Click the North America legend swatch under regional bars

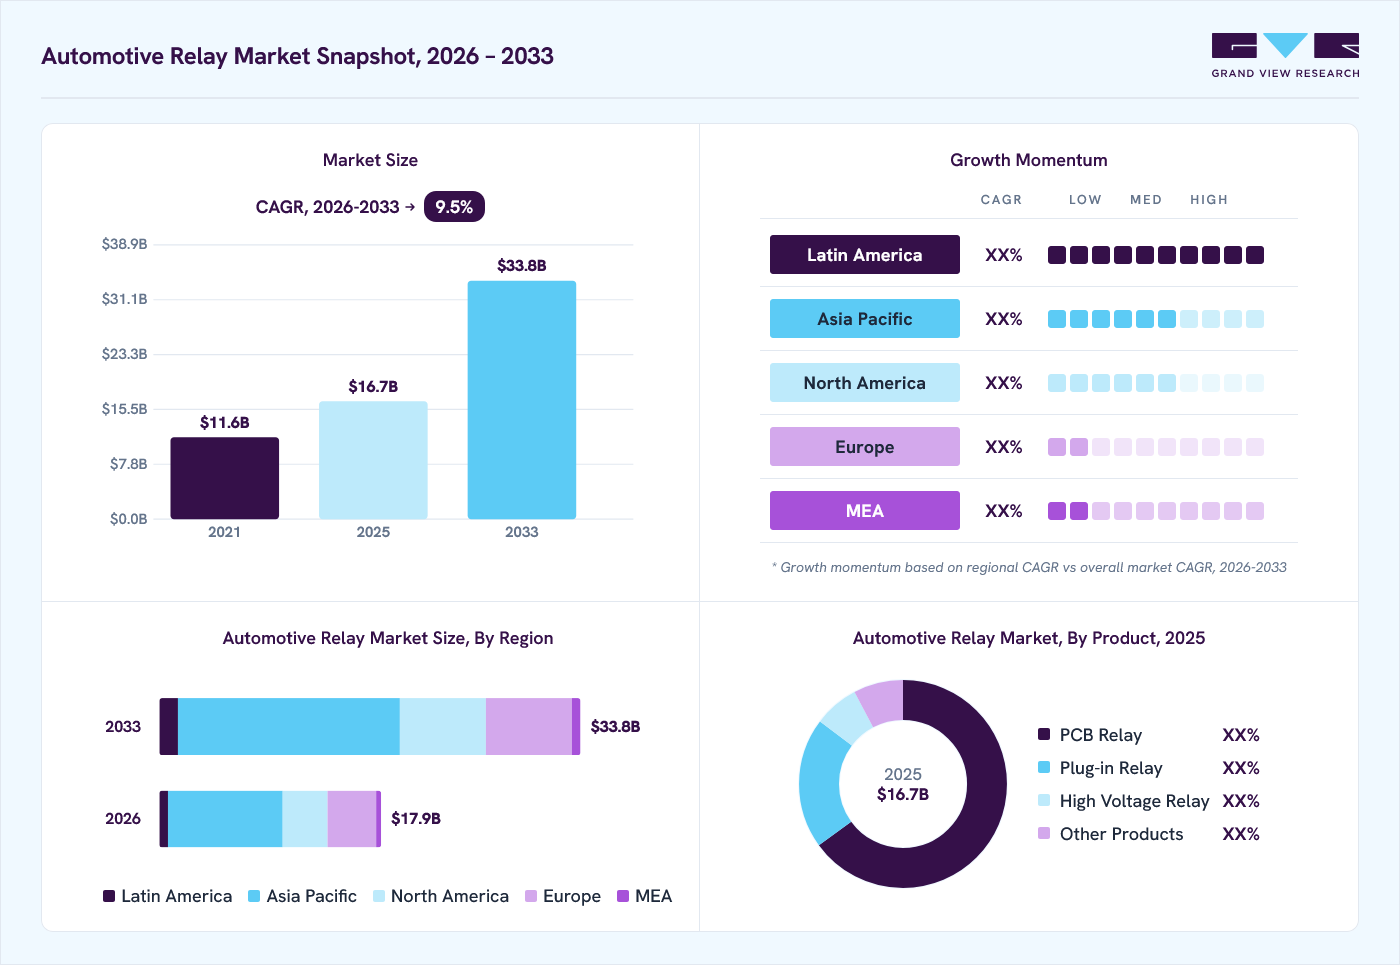click(x=379, y=896)
